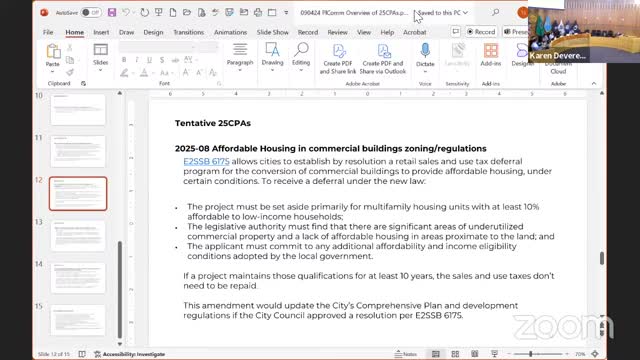Open the File menu
This screenshot has height=360, width=640.
click(x=48, y=32)
